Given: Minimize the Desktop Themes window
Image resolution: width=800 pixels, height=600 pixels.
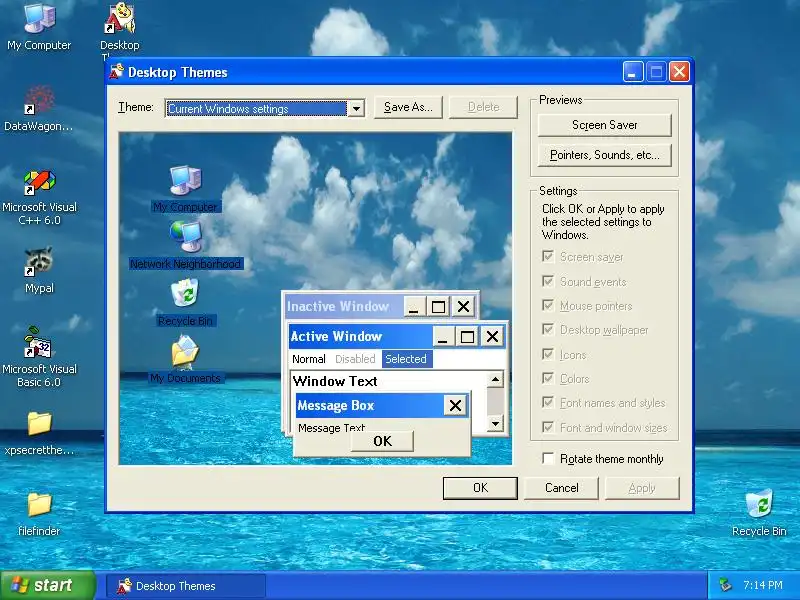Looking at the screenshot, I should (633, 72).
